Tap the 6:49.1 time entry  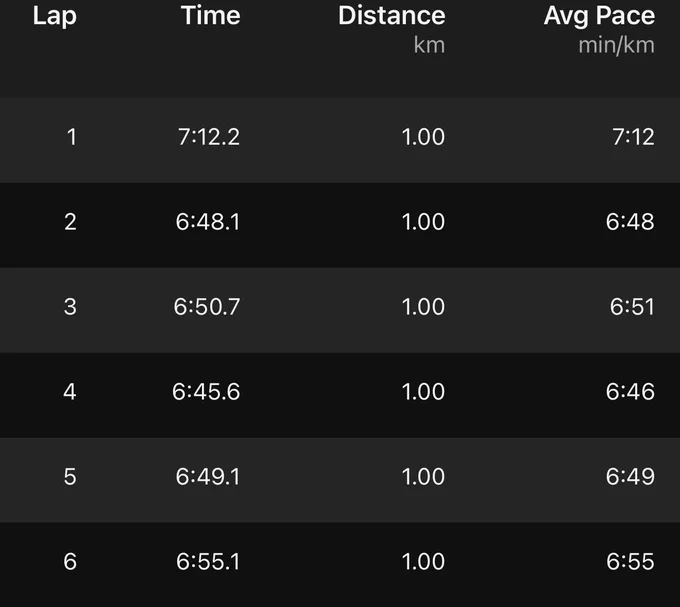point(208,477)
